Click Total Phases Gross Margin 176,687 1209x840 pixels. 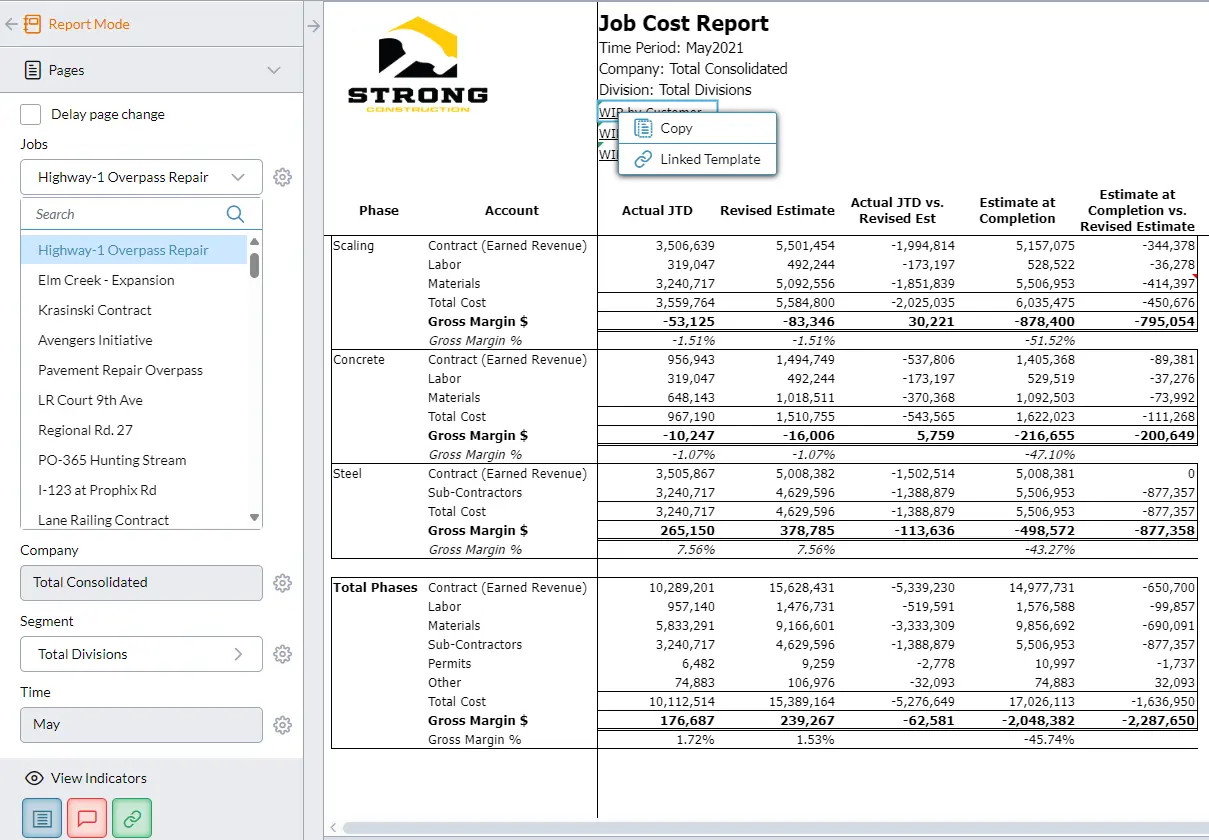(x=688, y=720)
